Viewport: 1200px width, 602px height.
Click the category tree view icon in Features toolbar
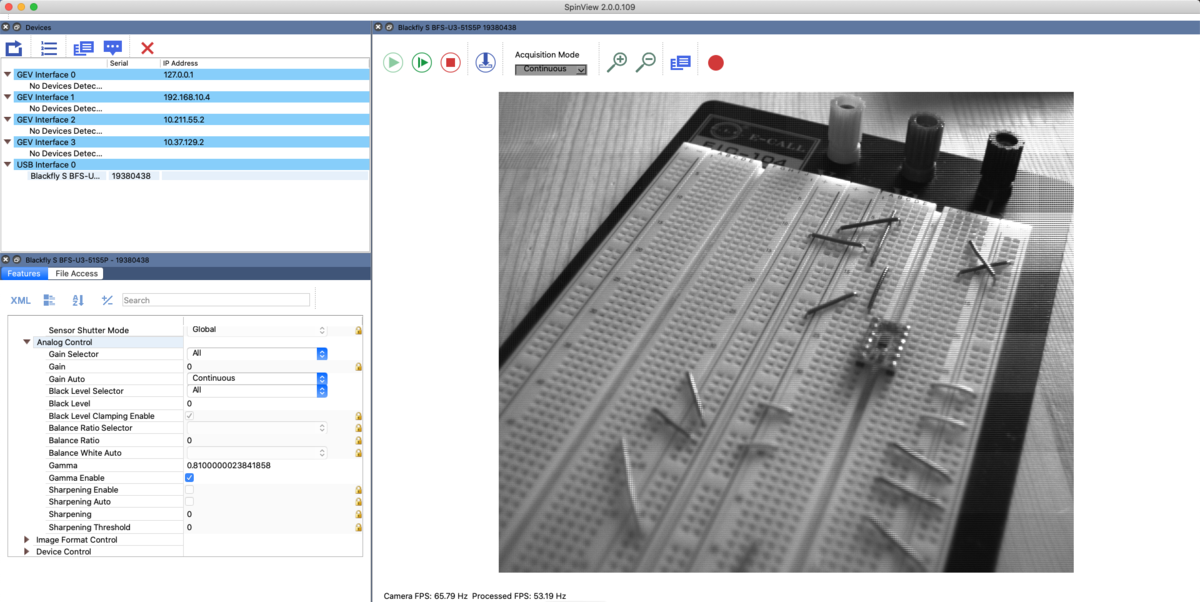point(49,300)
